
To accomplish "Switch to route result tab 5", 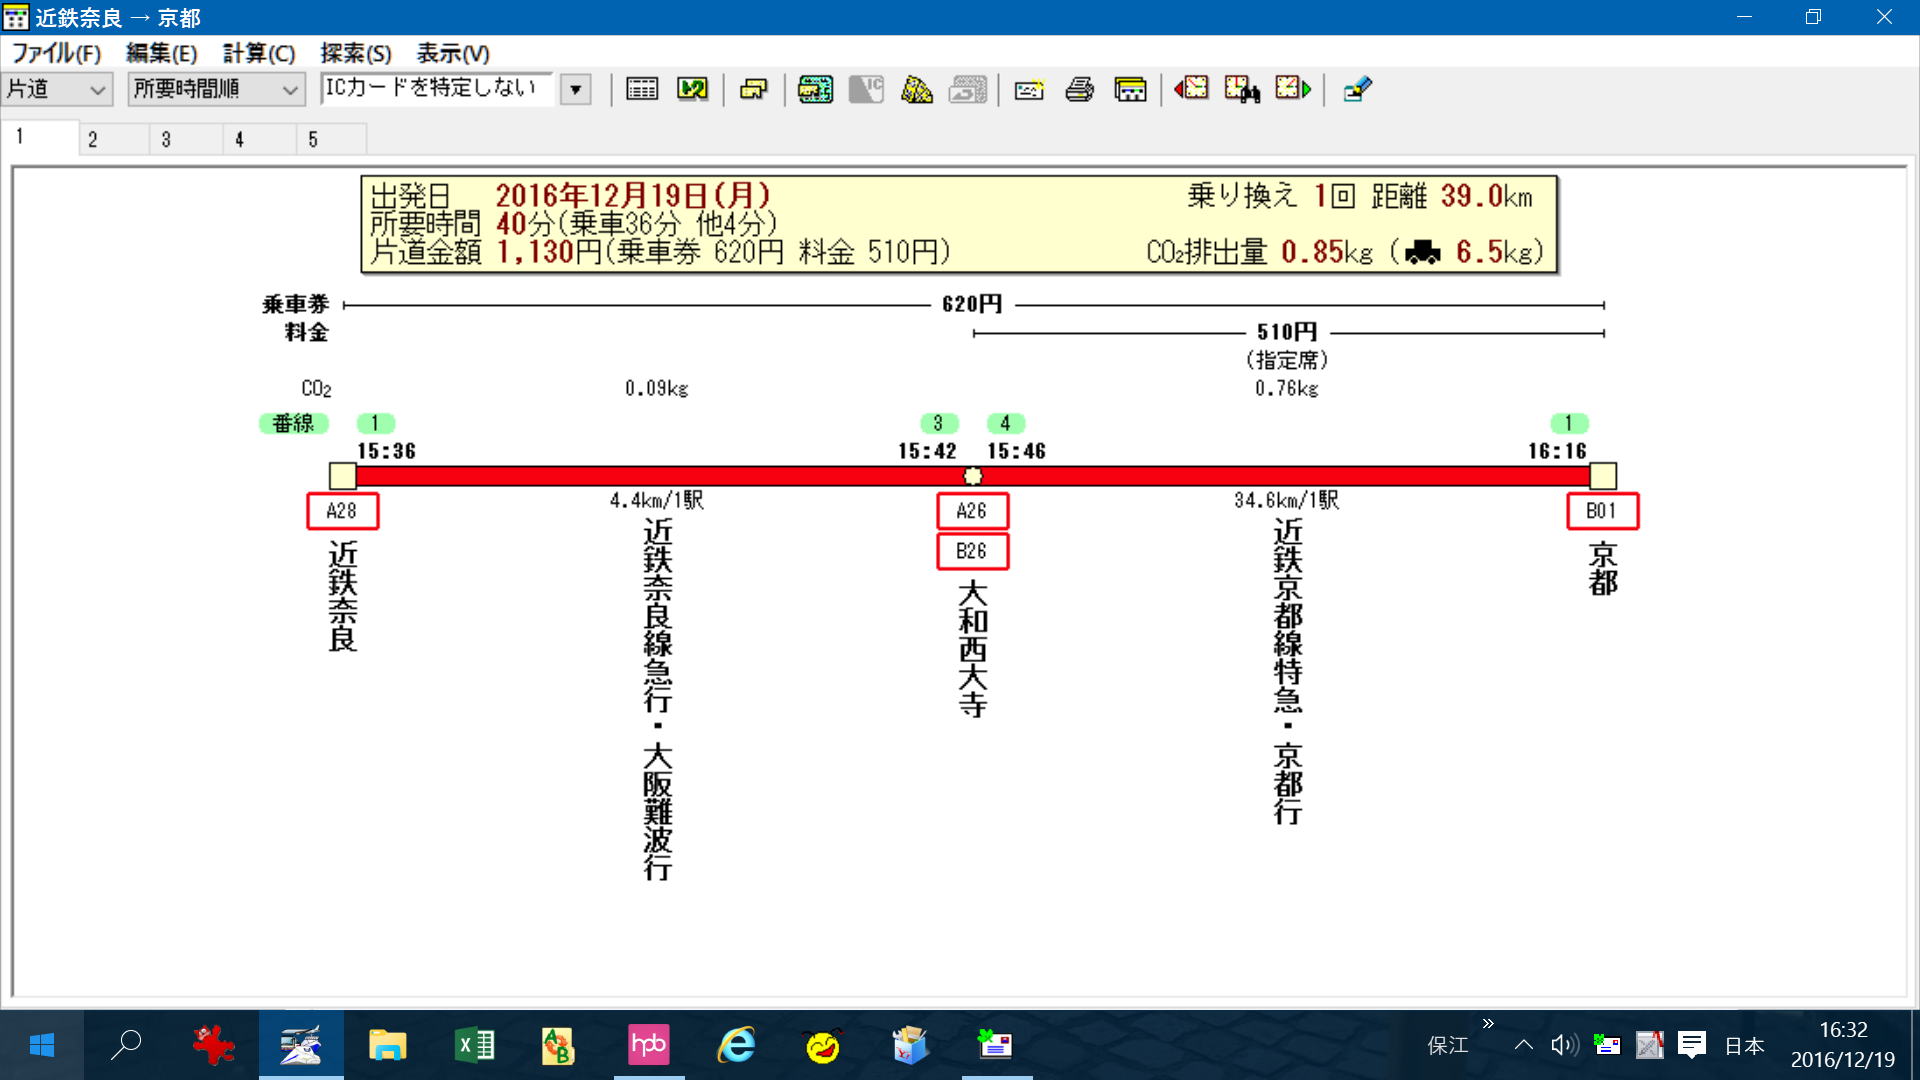I will click(x=332, y=139).
